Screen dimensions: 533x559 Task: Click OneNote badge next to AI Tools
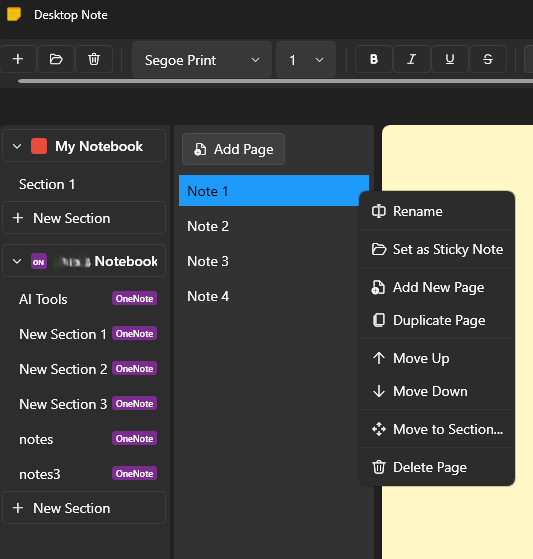pos(134,298)
